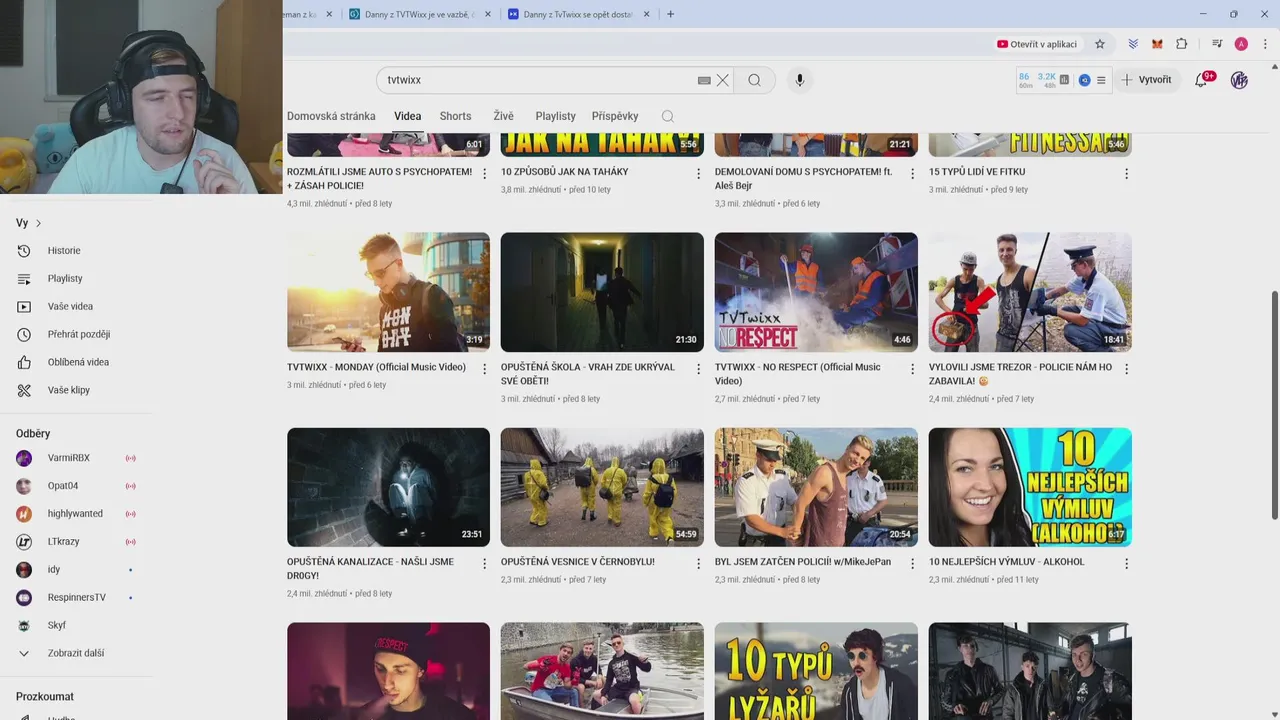Bookmark this page with the star
The image size is (1280, 720).
point(1100,44)
